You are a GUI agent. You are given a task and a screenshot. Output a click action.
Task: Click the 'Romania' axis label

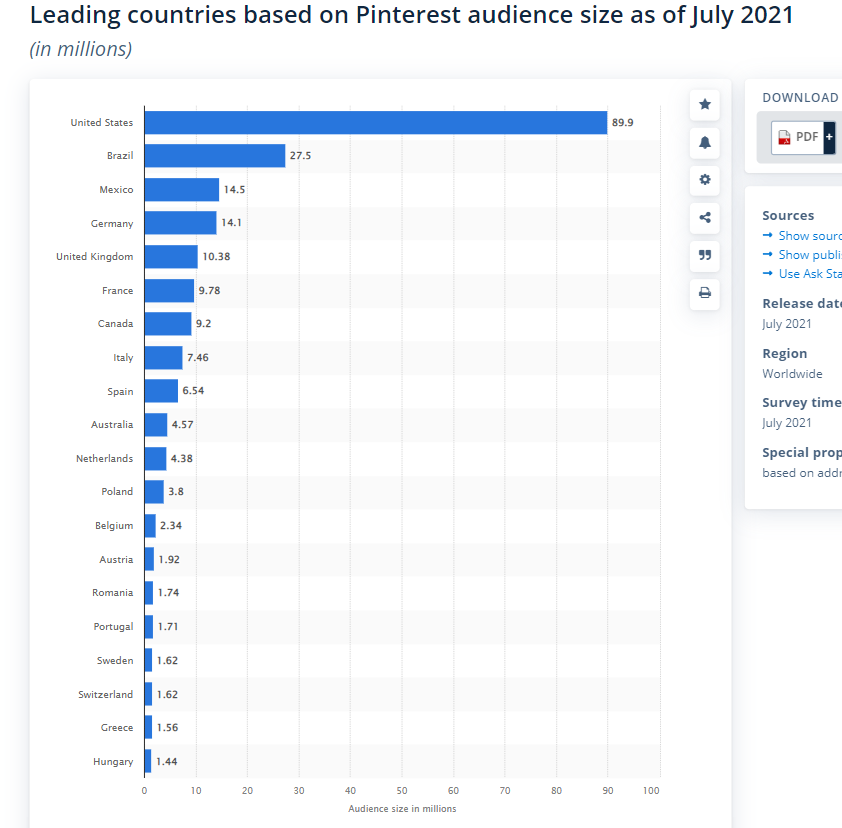(112, 593)
